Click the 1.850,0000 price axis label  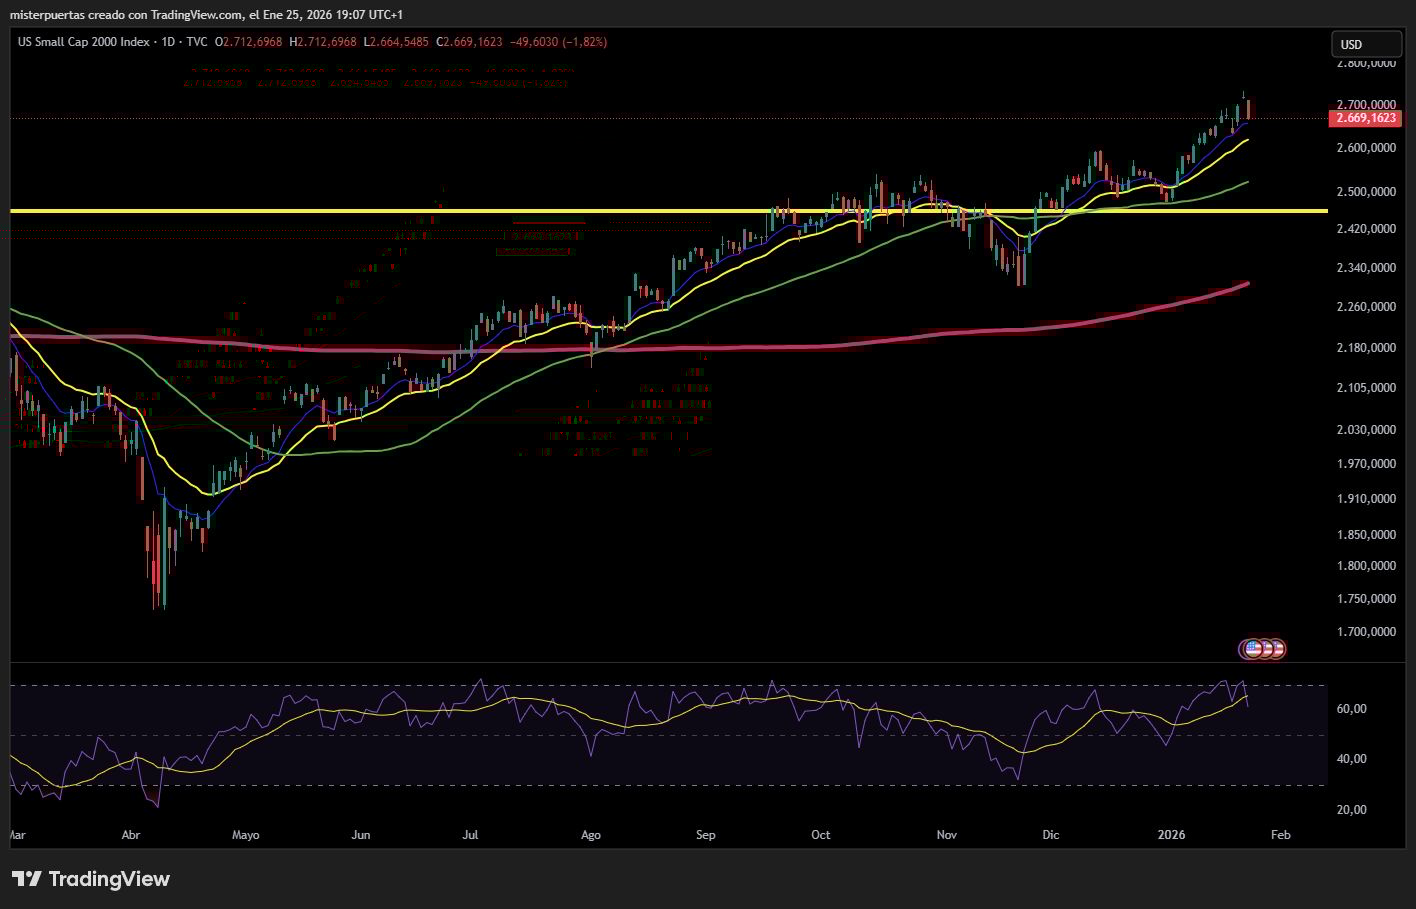[1366, 535]
